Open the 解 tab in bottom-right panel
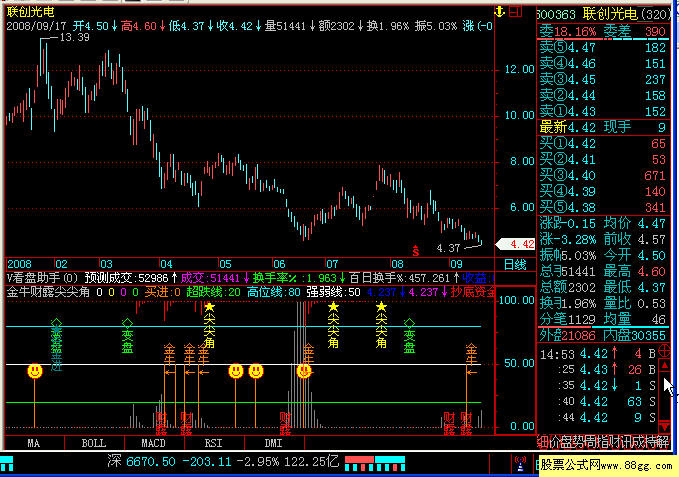The image size is (679, 477). tap(663, 442)
